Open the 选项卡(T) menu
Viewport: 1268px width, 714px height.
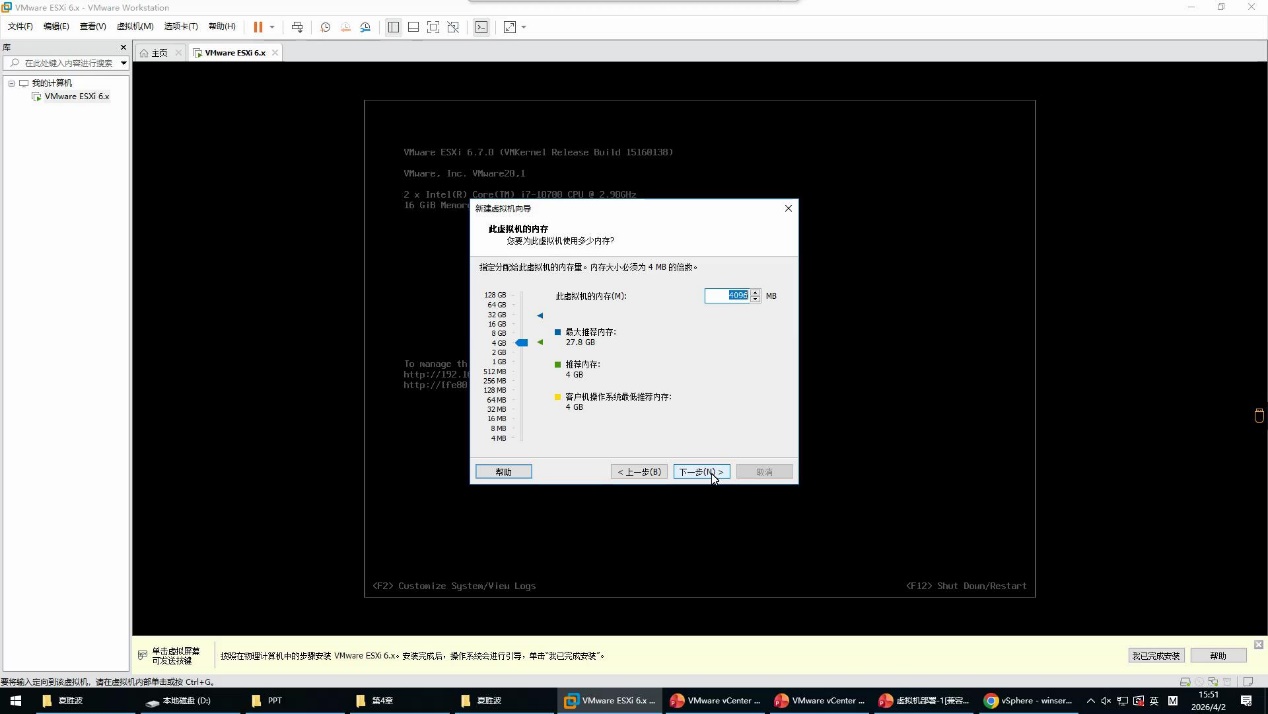tap(181, 27)
